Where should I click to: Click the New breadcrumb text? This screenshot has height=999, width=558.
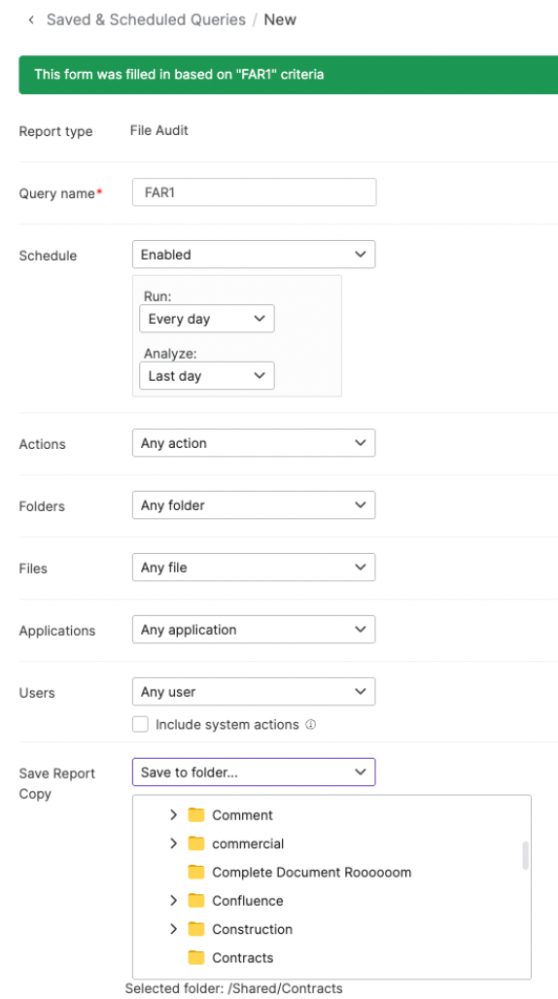280,20
